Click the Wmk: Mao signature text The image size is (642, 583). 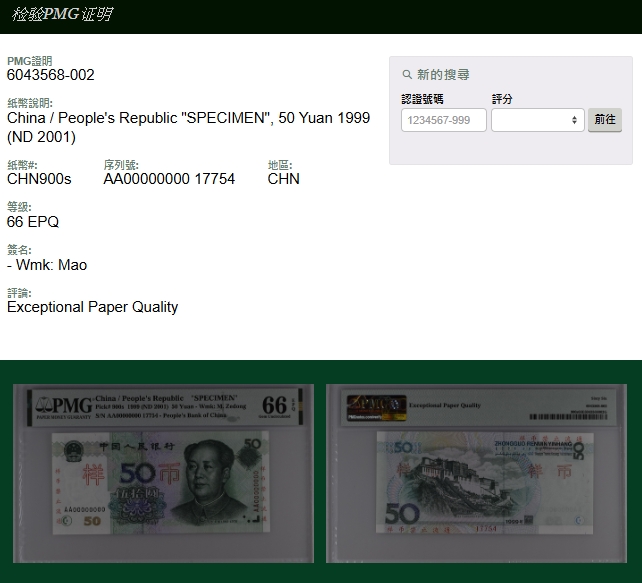tap(47, 265)
